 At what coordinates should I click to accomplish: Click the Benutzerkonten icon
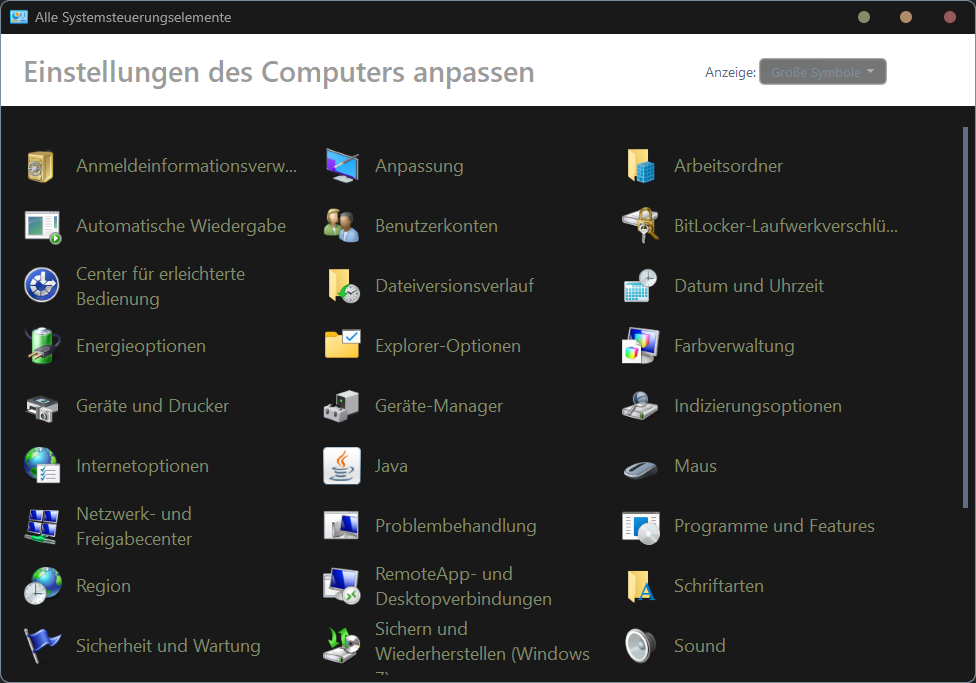pyautogui.click(x=342, y=226)
